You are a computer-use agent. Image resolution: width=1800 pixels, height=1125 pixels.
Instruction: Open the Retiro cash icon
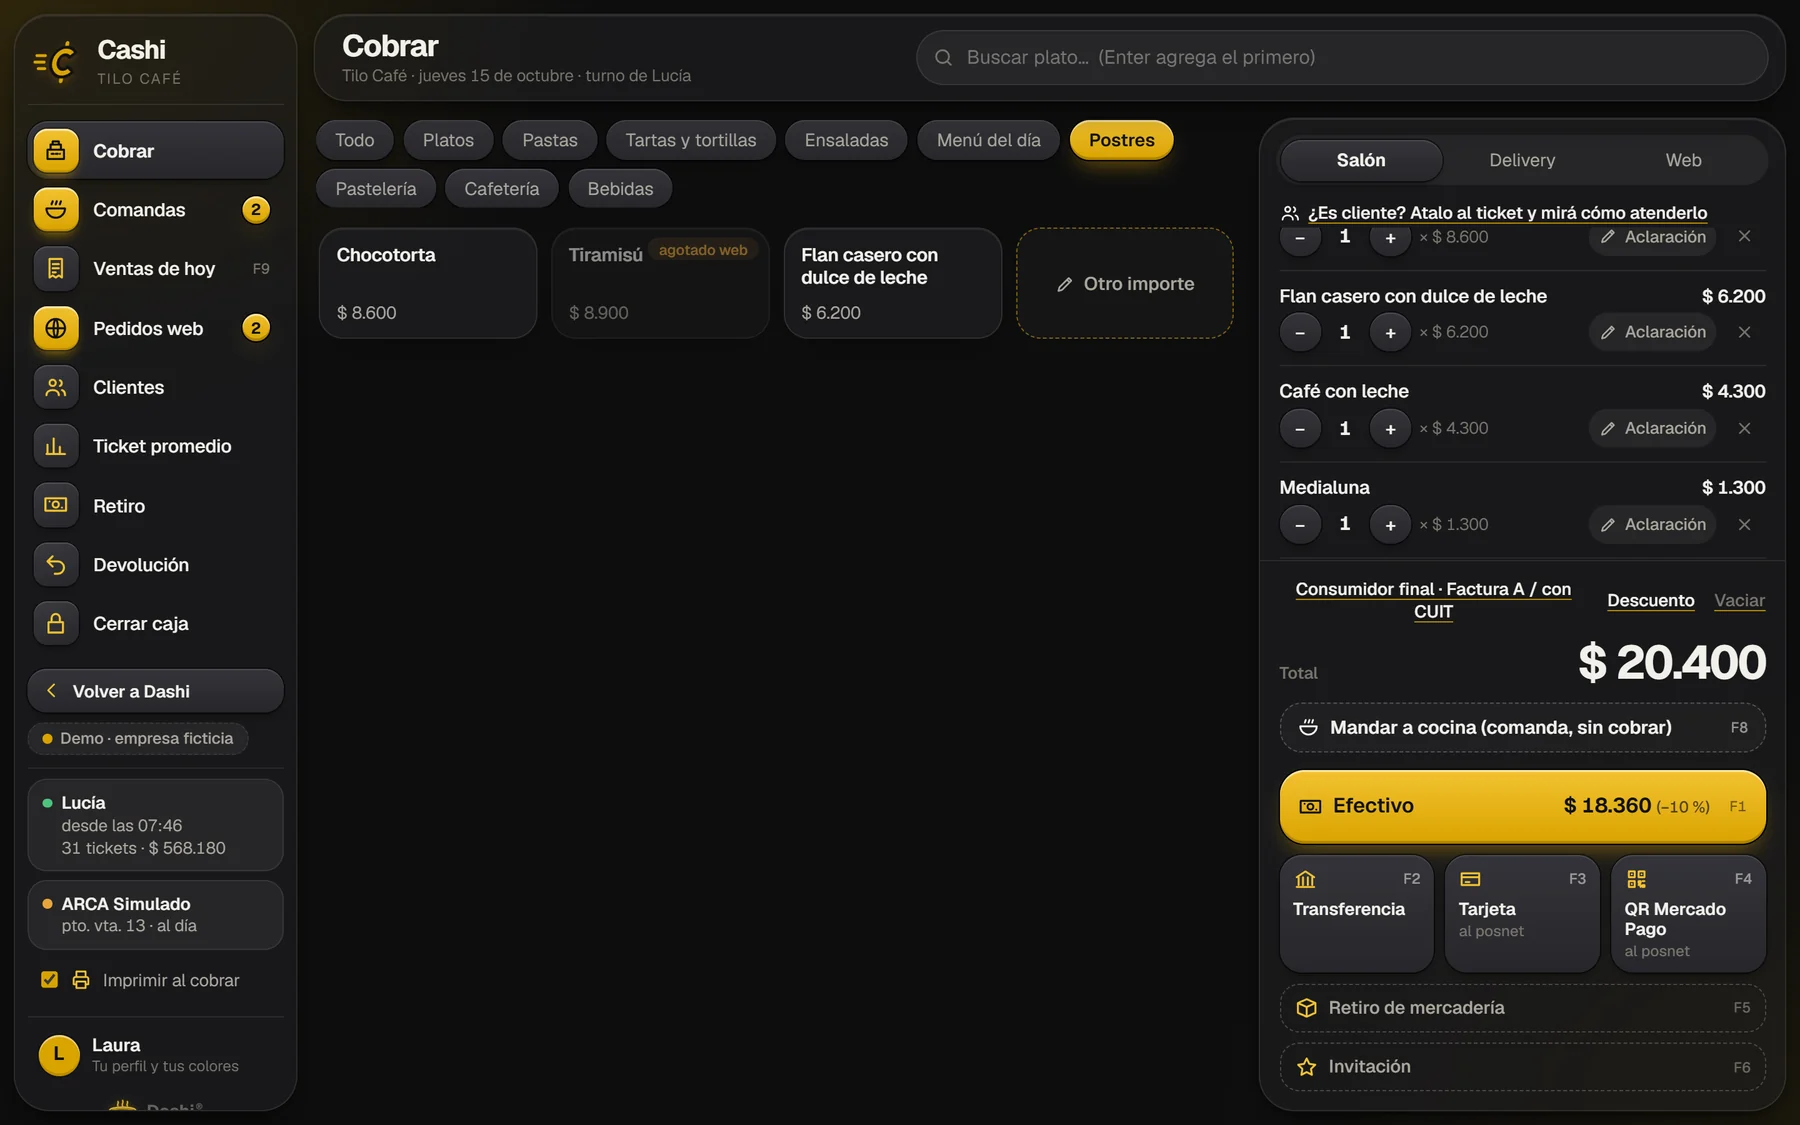[x=56, y=505]
